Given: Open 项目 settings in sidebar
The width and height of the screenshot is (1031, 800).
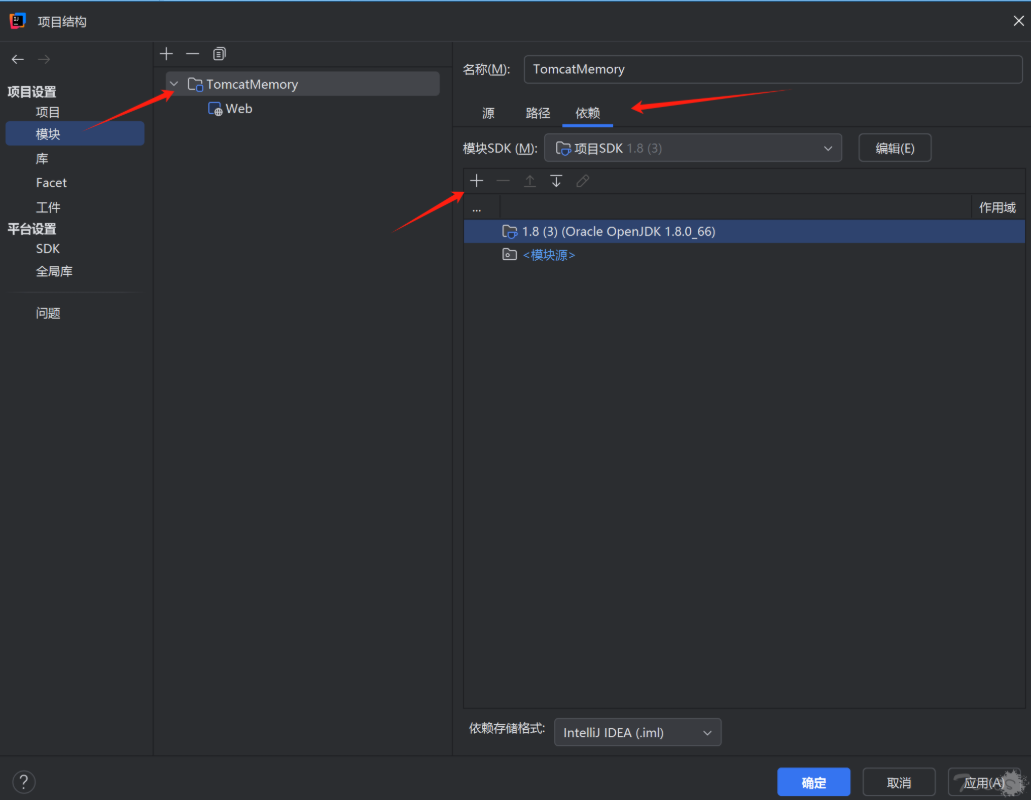Looking at the screenshot, I should coord(48,112).
